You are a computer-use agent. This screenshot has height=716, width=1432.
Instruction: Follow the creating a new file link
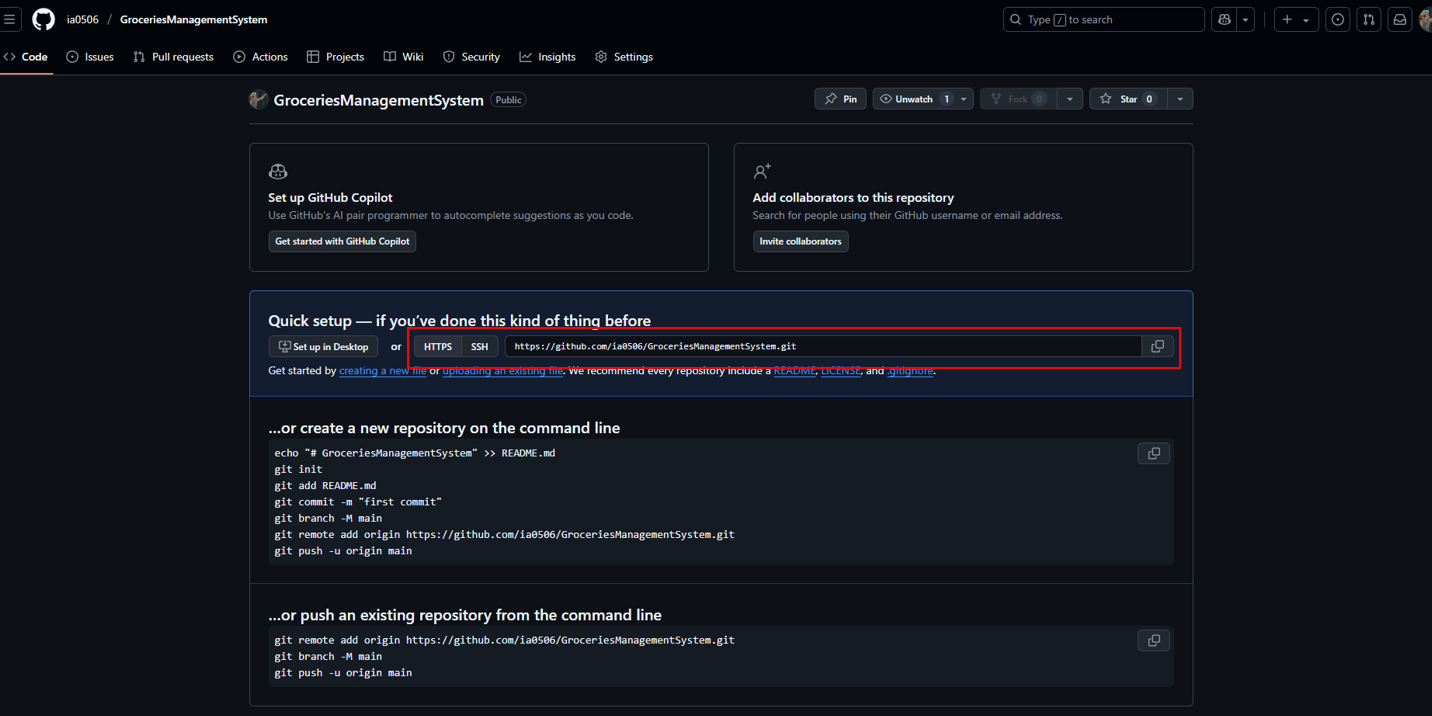[382, 370]
